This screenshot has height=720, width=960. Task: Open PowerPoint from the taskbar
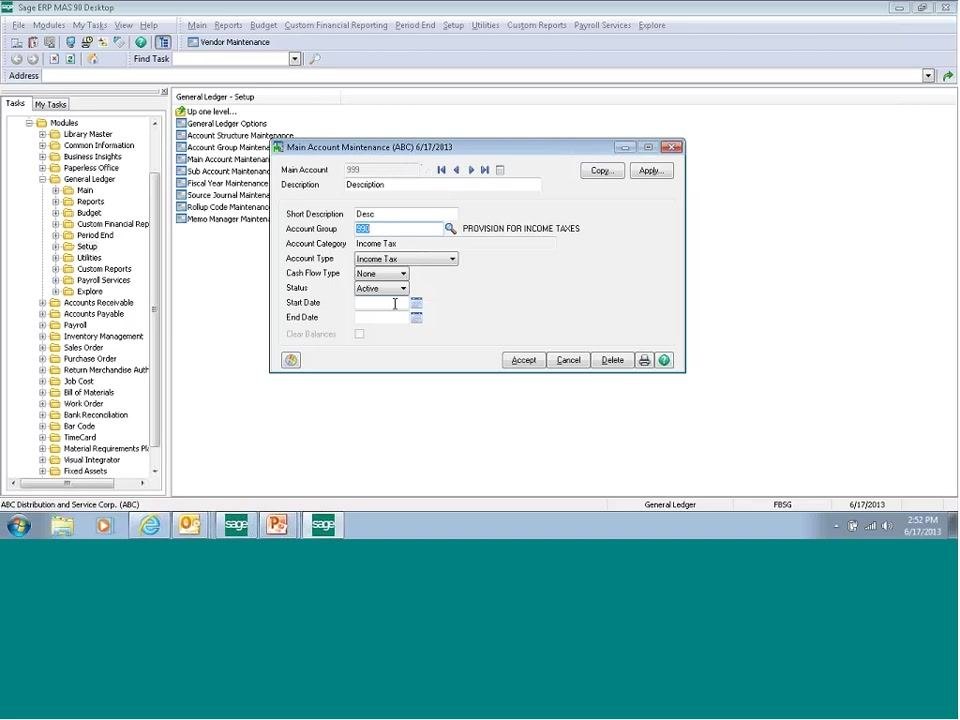277,525
